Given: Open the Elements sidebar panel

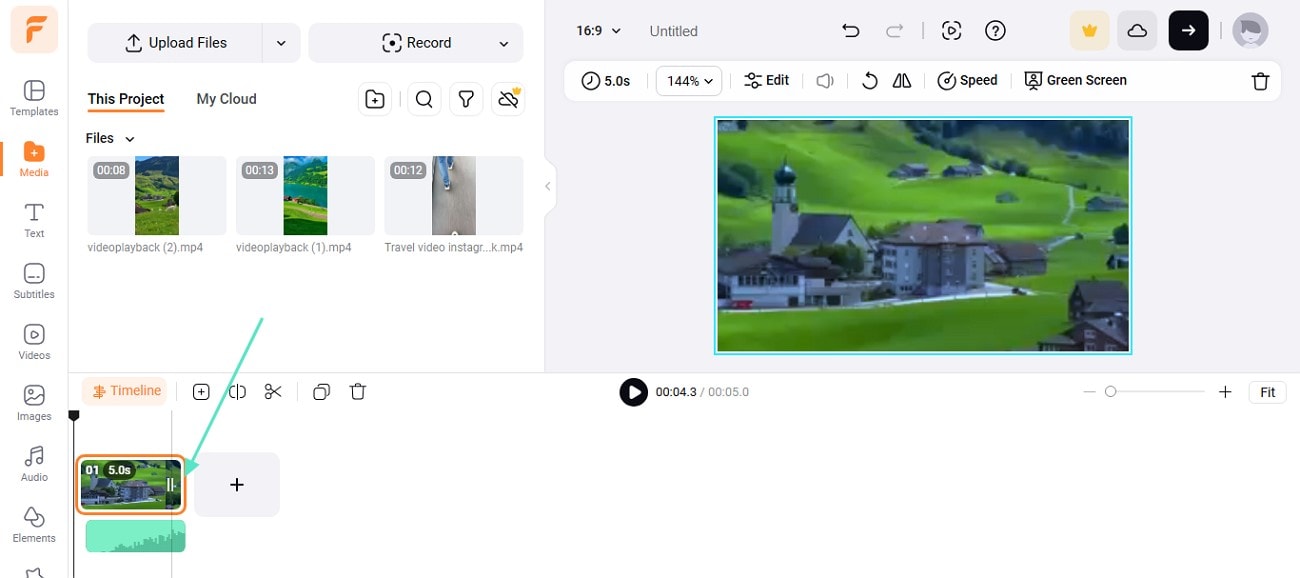Looking at the screenshot, I should tap(34, 525).
